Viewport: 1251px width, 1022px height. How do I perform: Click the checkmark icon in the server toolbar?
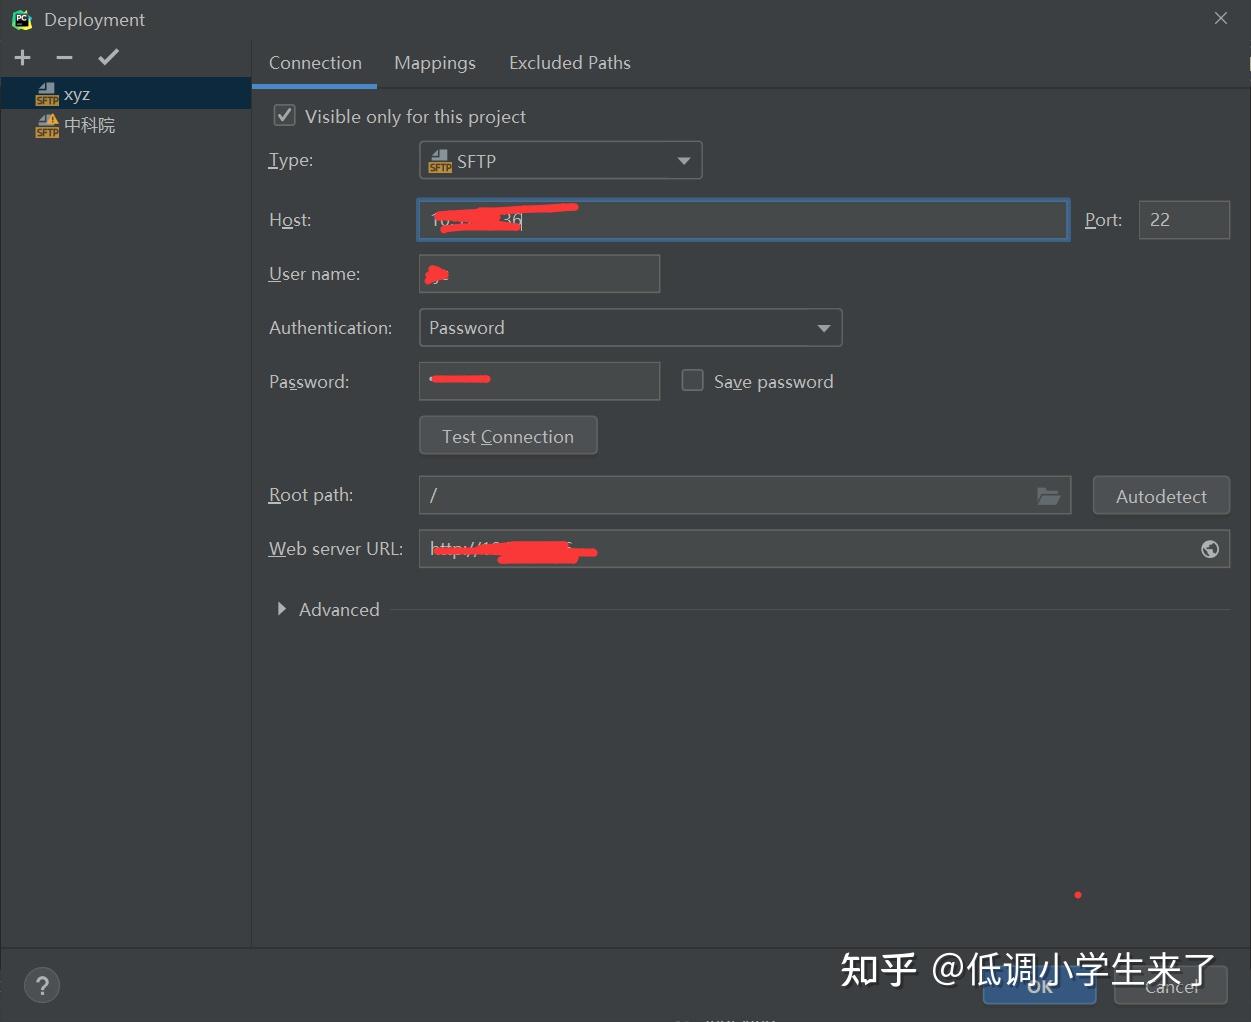pyautogui.click(x=108, y=57)
